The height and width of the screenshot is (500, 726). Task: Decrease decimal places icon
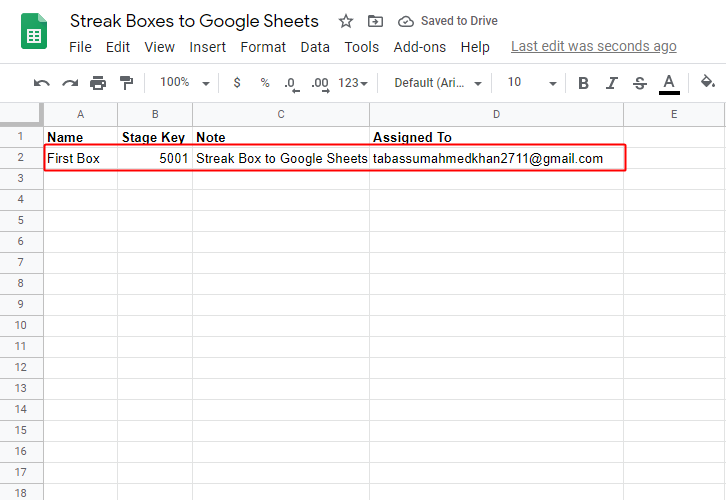point(292,84)
